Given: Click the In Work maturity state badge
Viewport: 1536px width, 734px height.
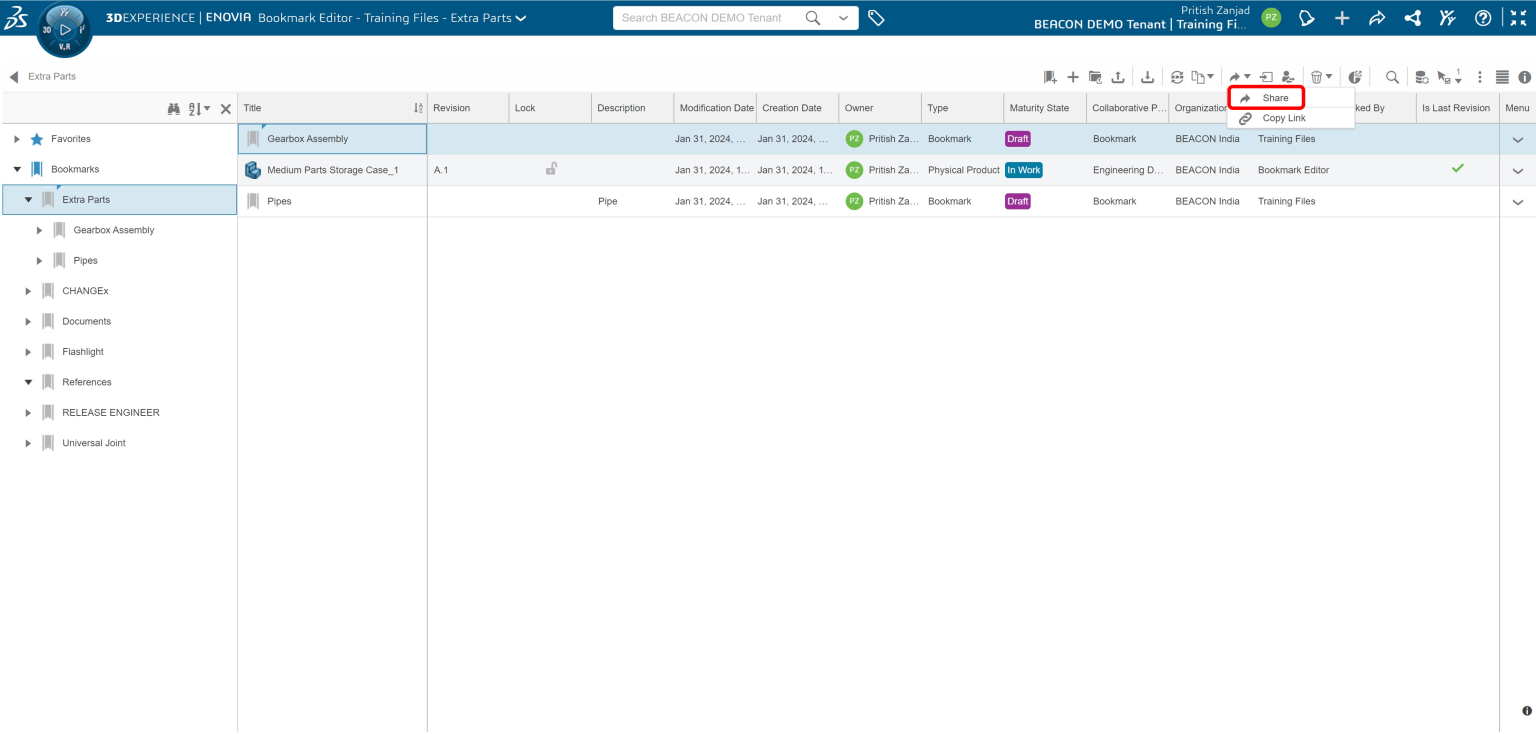Looking at the screenshot, I should pyautogui.click(x=1023, y=170).
